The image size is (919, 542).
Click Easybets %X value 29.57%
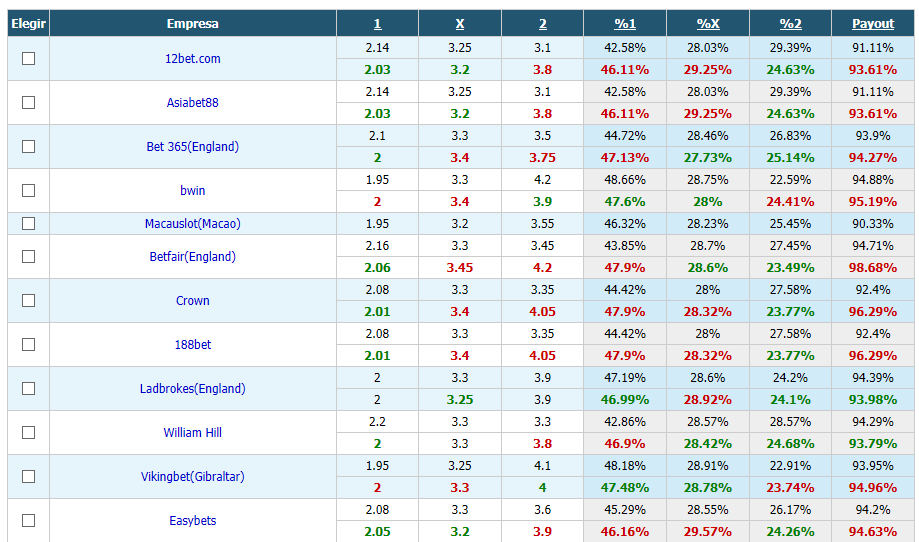click(708, 531)
